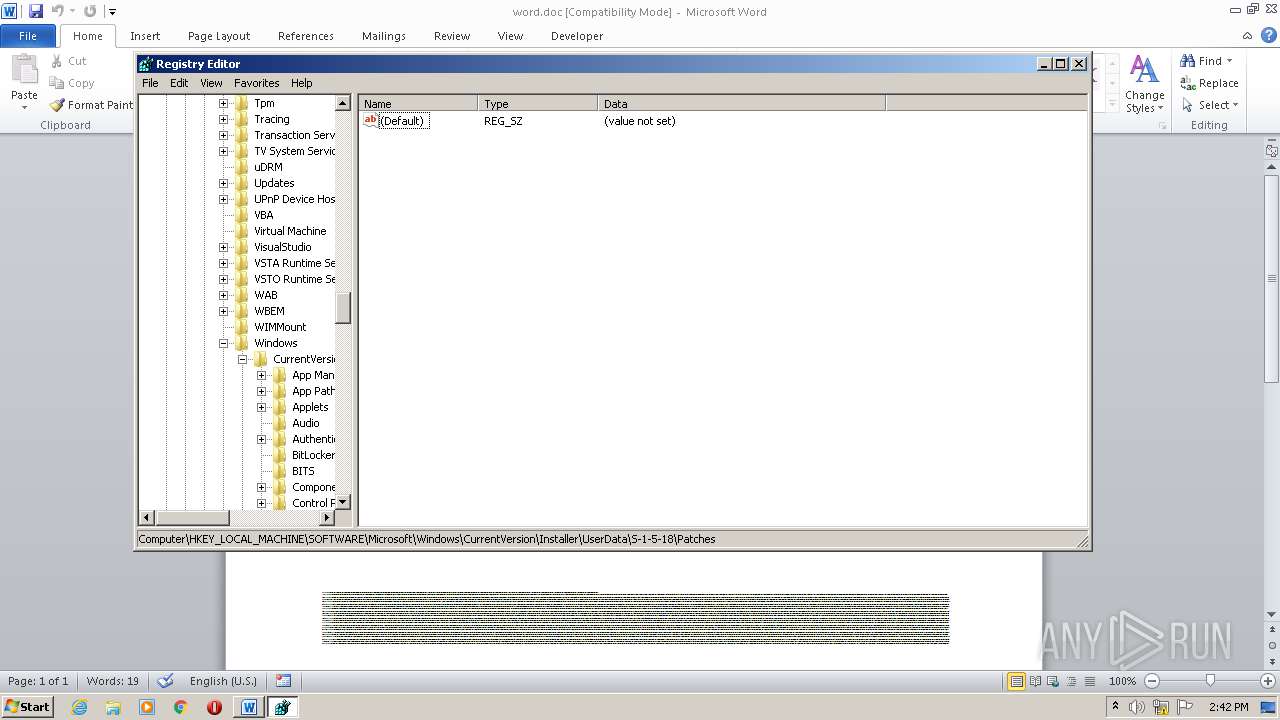Screen dimensions: 1280x720
Task: Switch to Outline view
Action: coord(1070,681)
